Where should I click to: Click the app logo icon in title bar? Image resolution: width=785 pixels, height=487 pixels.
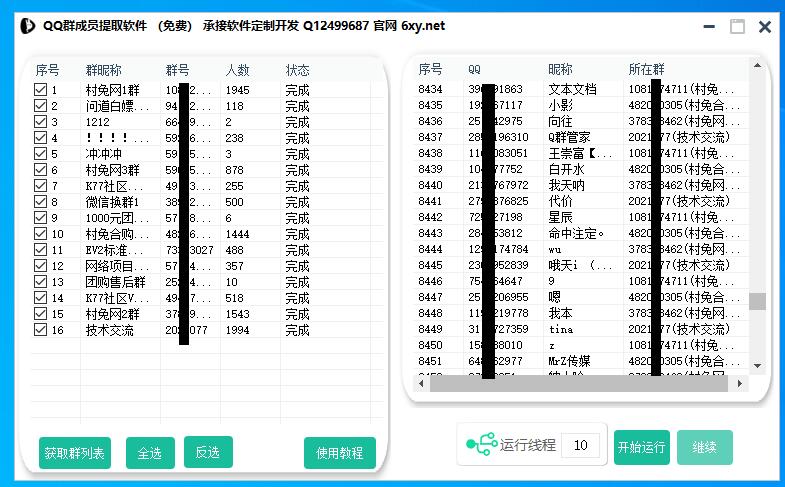point(28,26)
